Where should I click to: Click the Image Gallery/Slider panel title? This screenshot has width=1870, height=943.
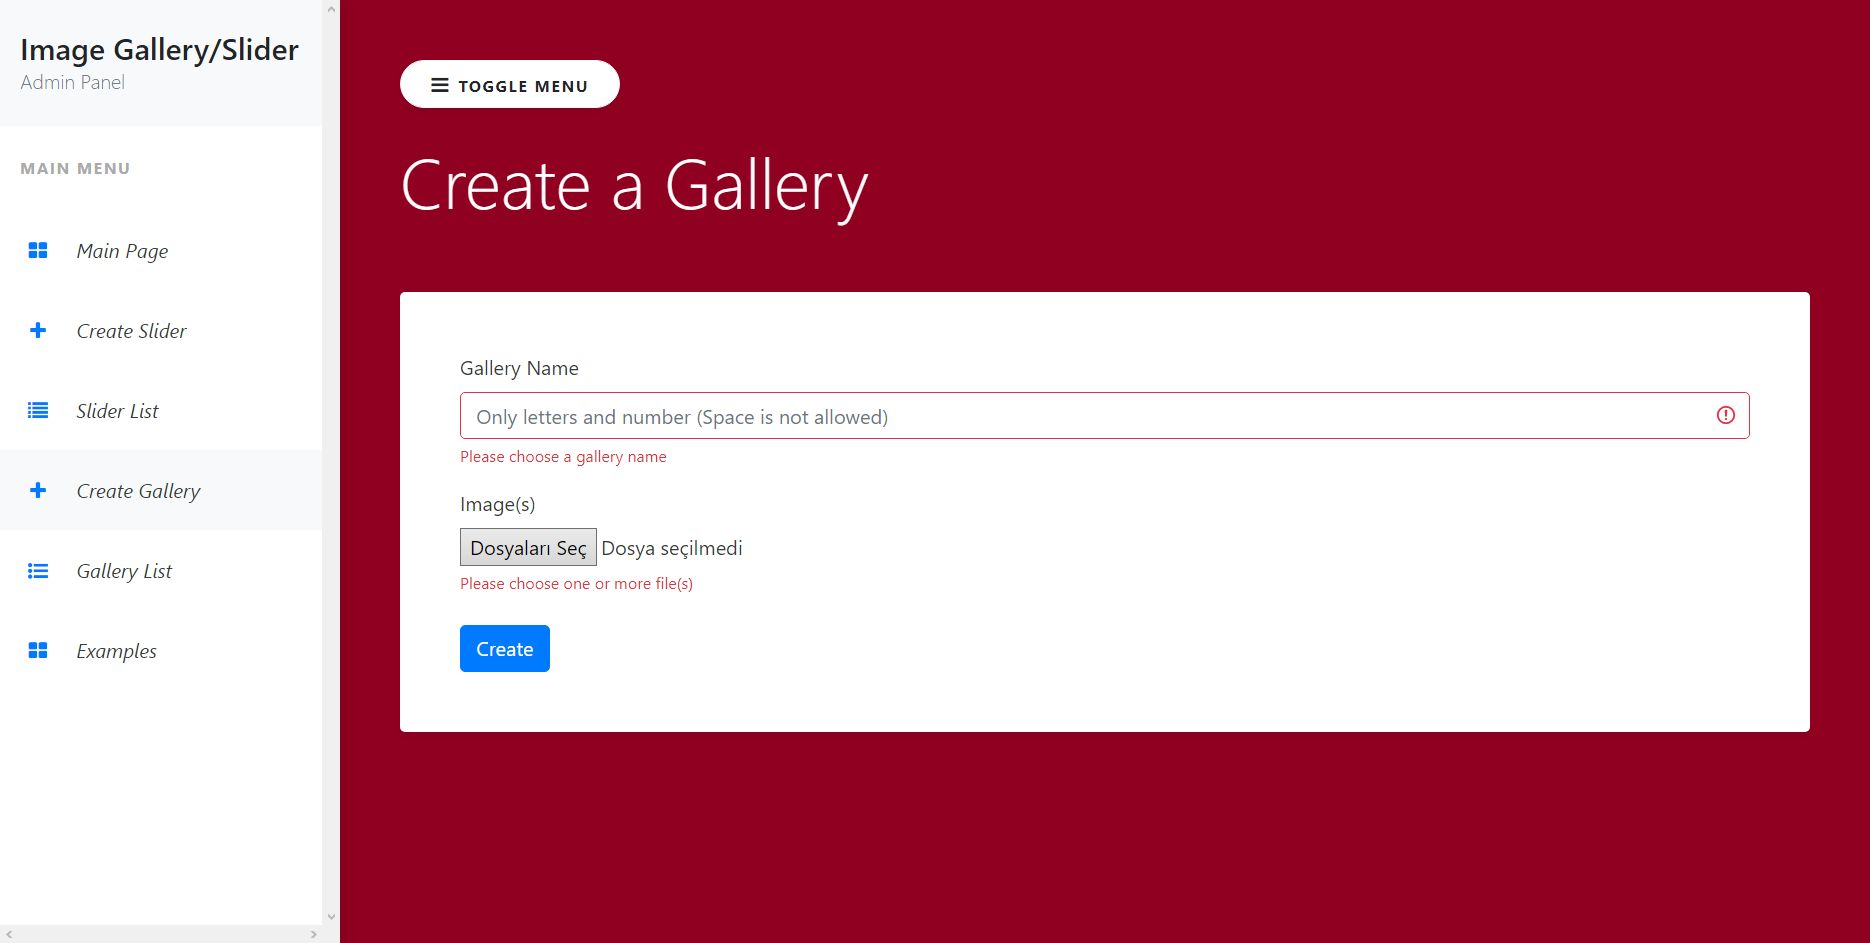[159, 49]
